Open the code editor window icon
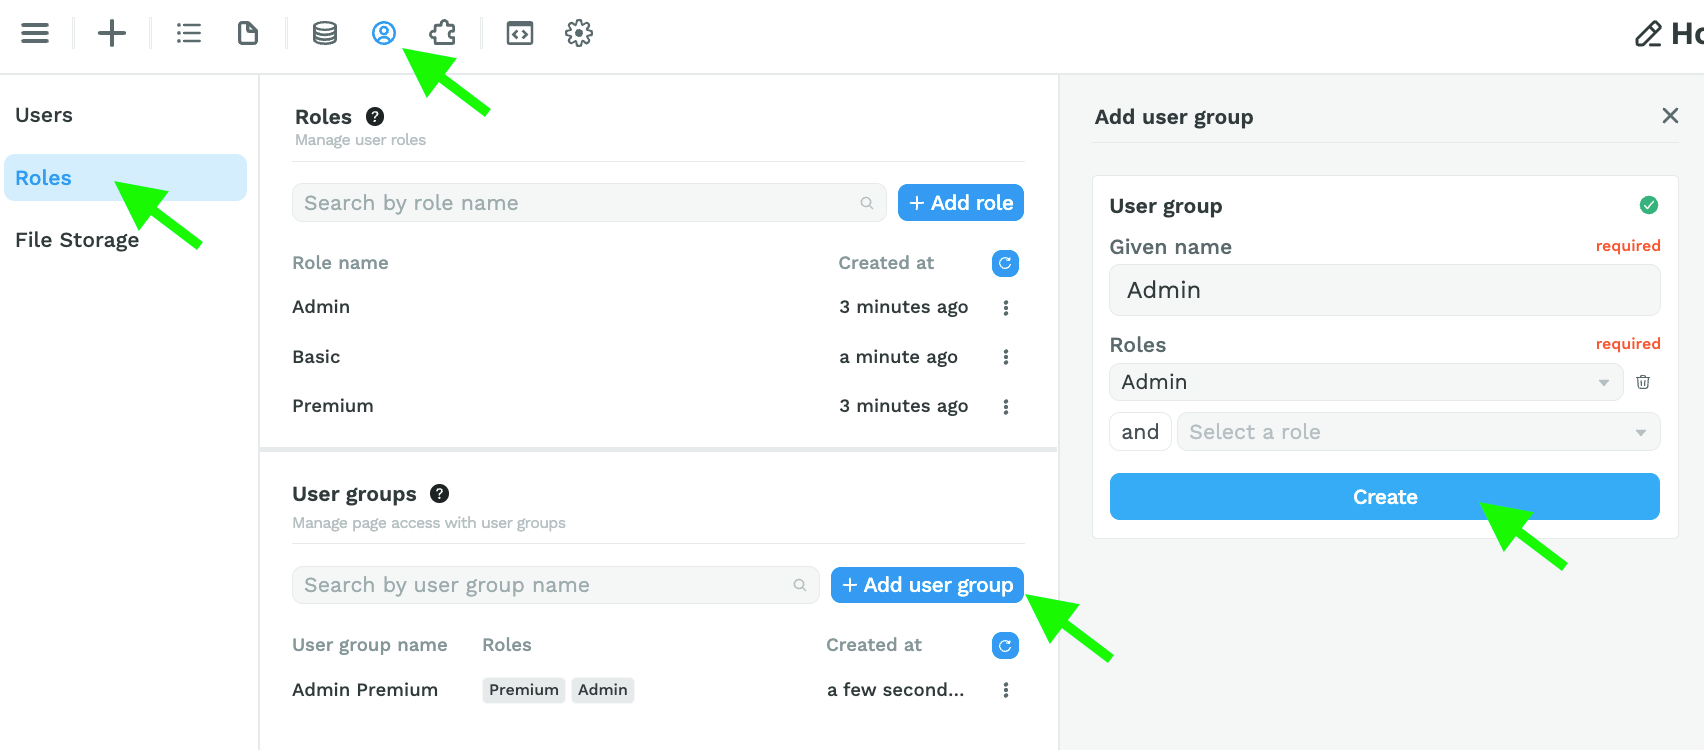1704x750 pixels. tap(520, 33)
